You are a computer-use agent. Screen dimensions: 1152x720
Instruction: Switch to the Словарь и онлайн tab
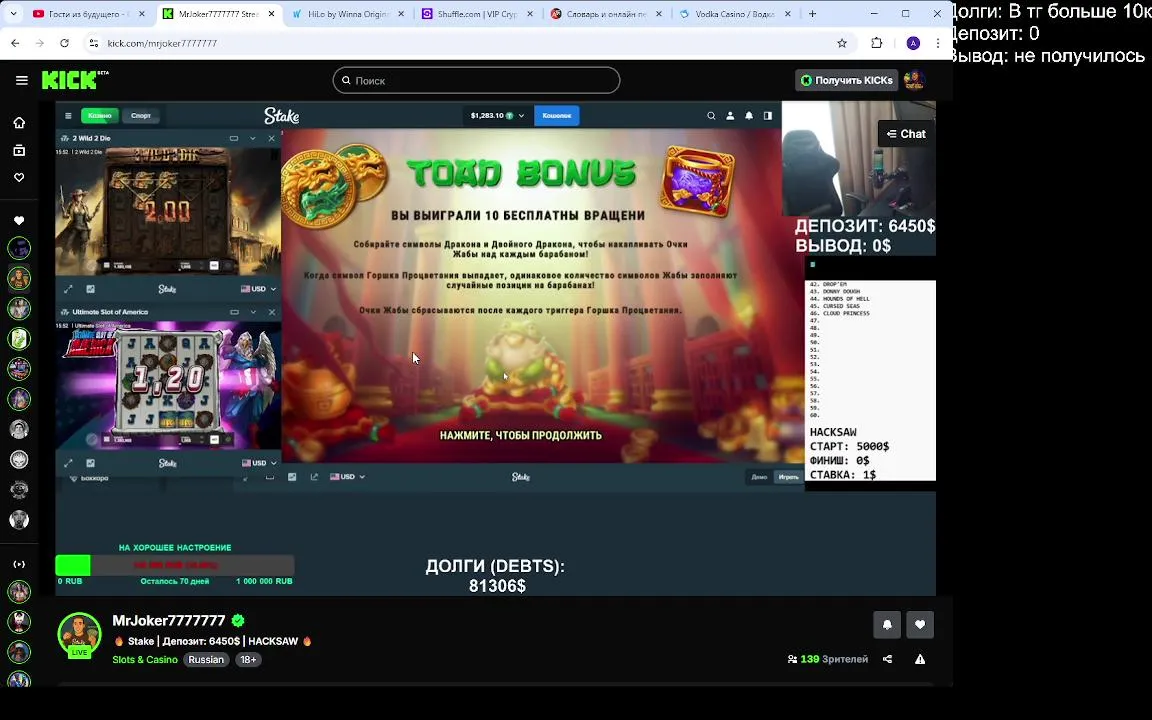pyautogui.click(x=607, y=14)
